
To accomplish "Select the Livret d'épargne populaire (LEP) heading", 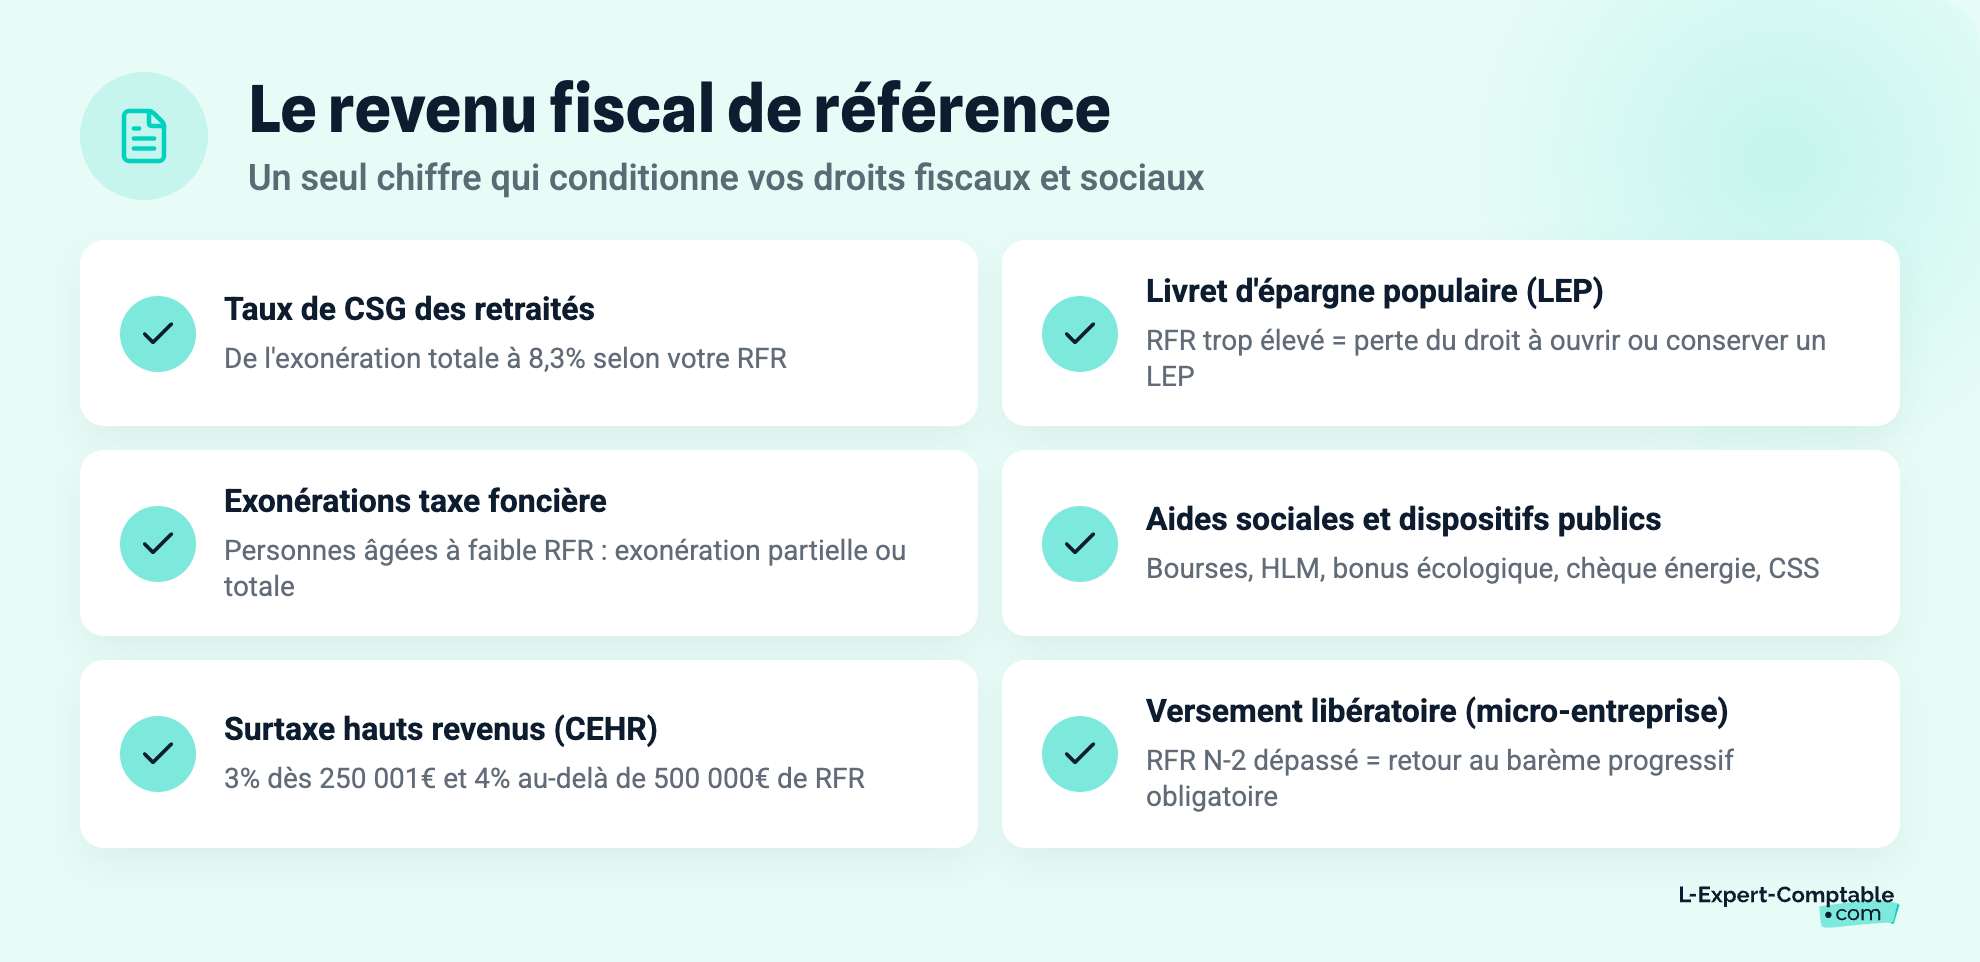I will (1375, 291).
